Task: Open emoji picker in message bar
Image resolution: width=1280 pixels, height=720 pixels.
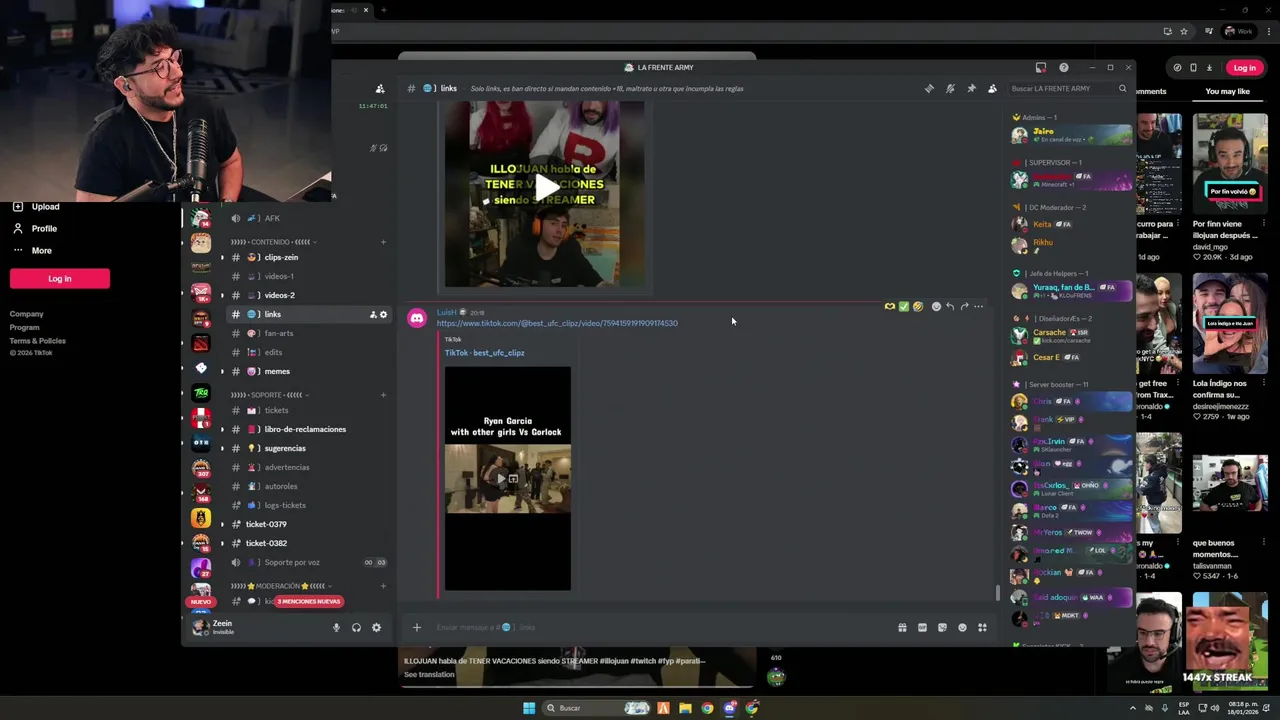Action: click(x=962, y=627)
